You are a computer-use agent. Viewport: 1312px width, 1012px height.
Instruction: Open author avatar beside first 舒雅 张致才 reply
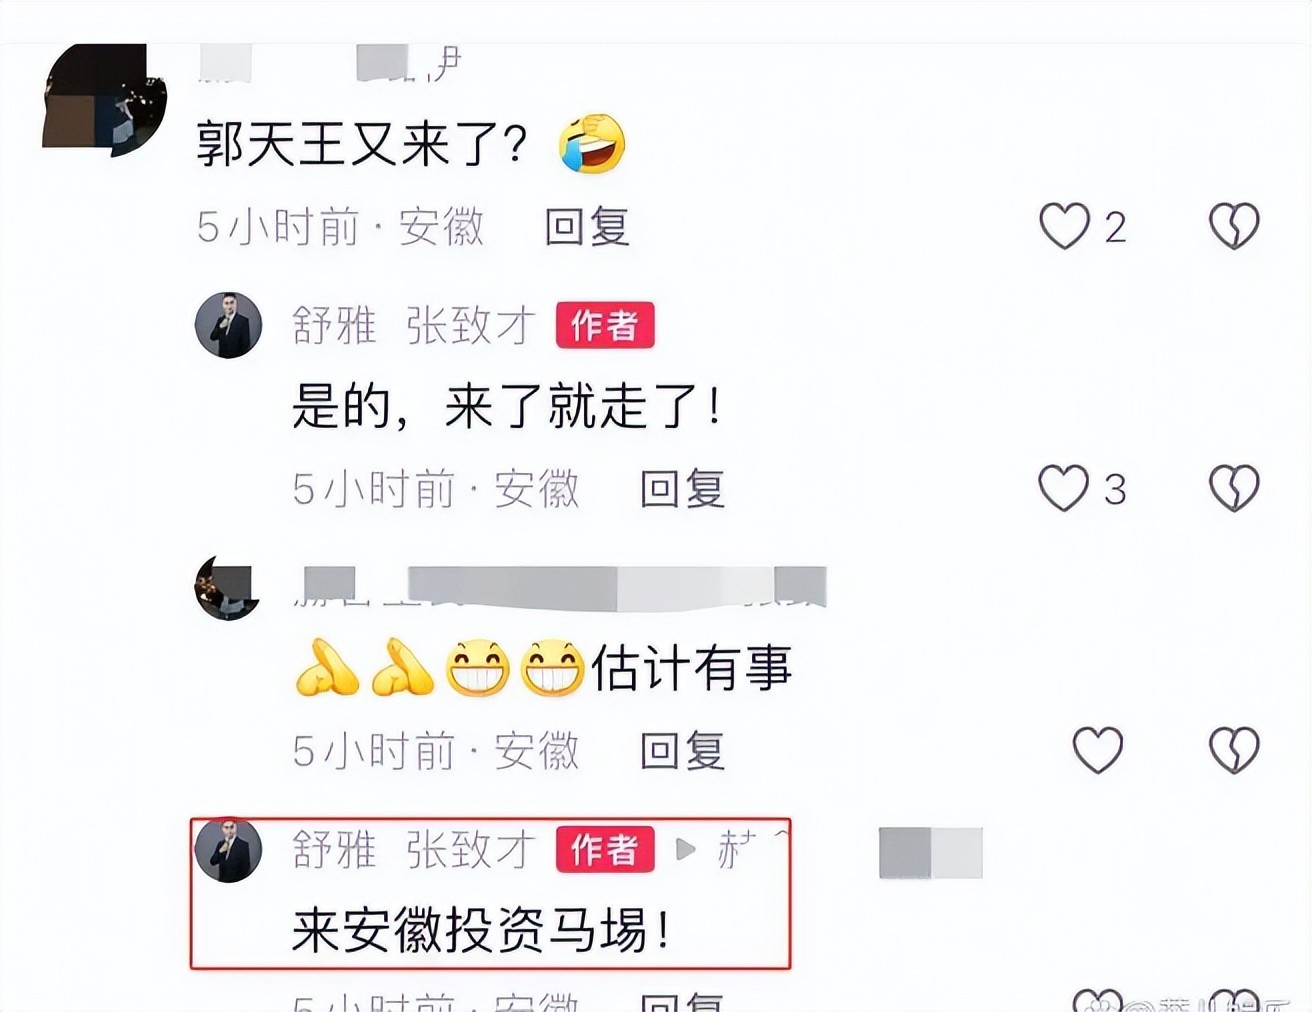(x=228, y=325)
